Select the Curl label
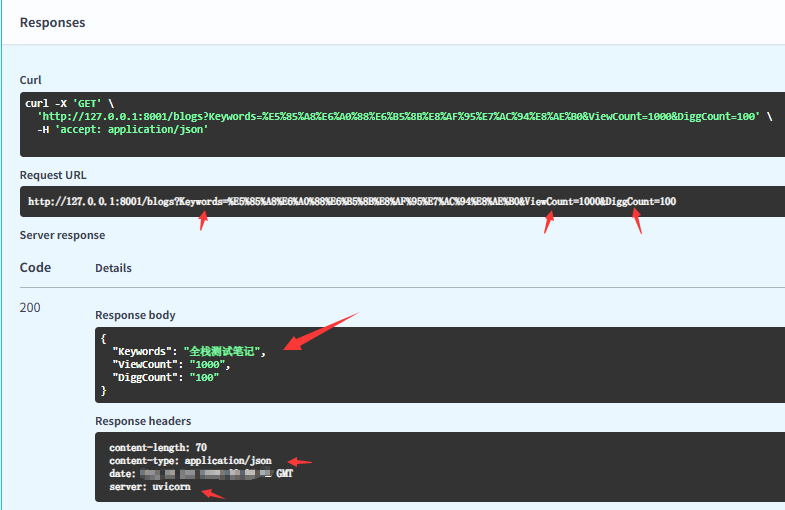Screen dimensions: 785x510 (31, 80)
